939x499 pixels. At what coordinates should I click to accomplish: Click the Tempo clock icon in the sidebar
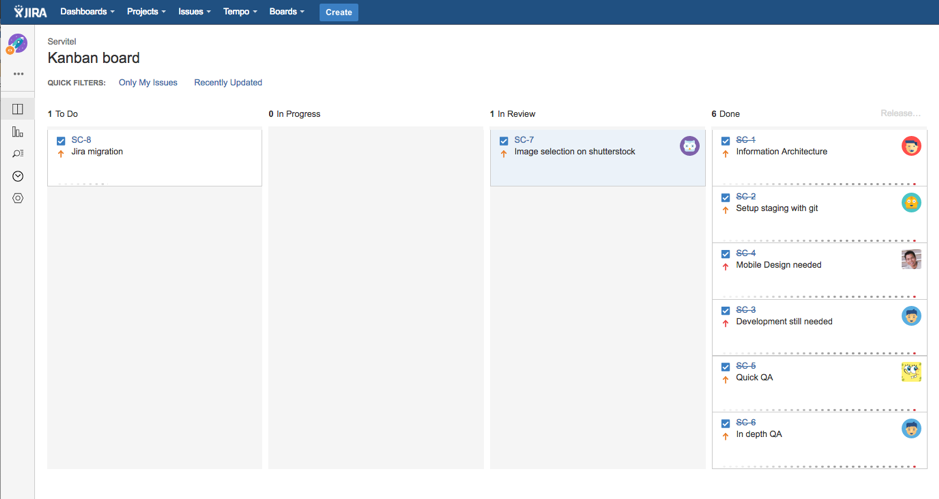pyautogui.click(x=17, y=176)
